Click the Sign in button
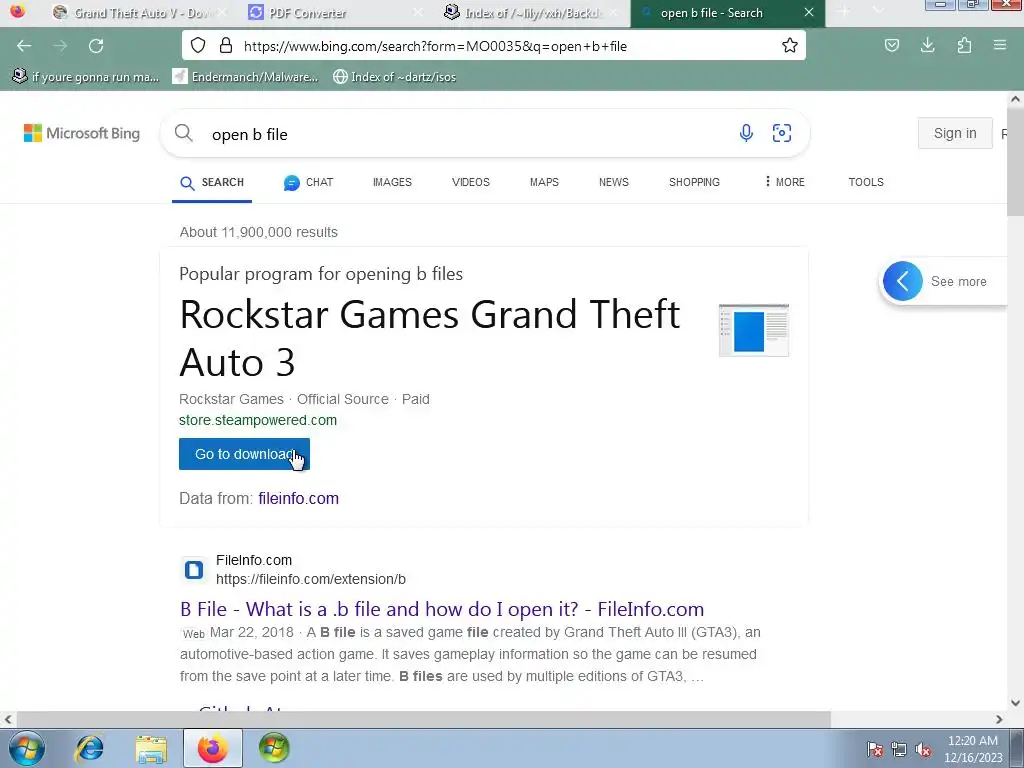Image resolution: width=1024 pixels, height=768 pixels. (955, 133)
